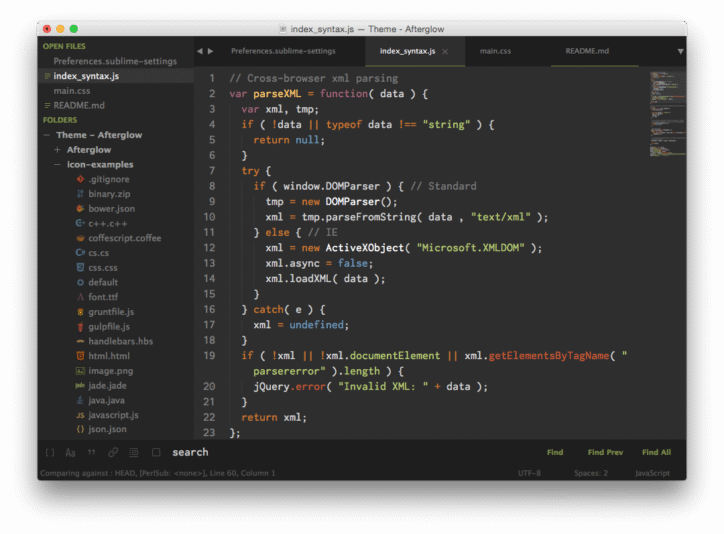Click the gruntfile.js file icon
The width and height of the screenshot is (724, 534).
pyautogui.click(x=80, y=312)
